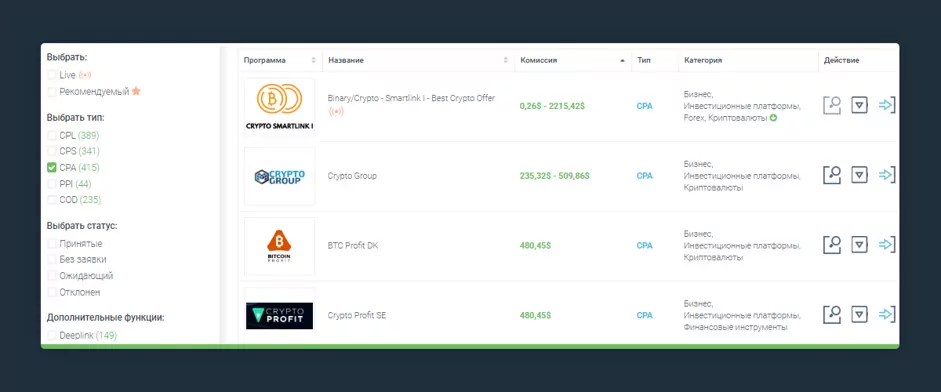Toggle the Live checkbox

tap(52, 76)
